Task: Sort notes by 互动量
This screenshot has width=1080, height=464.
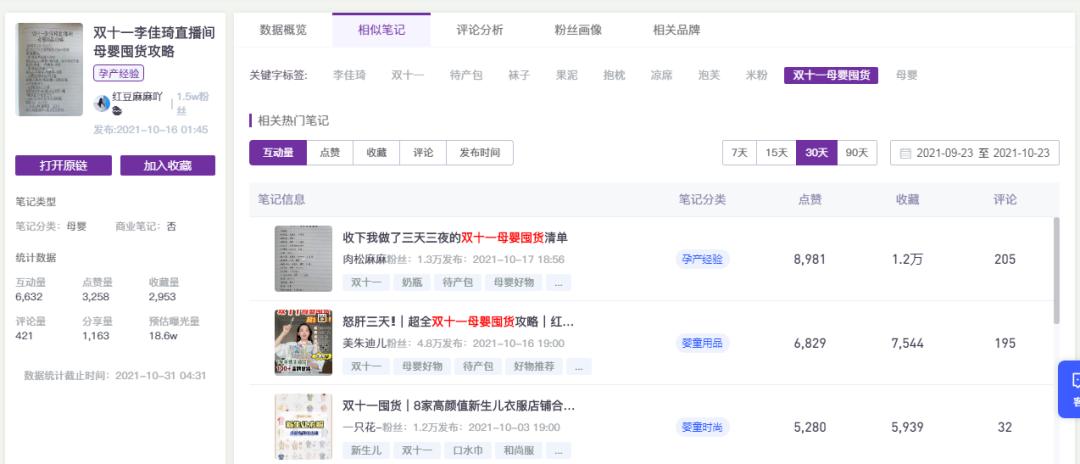Action: 278,153
